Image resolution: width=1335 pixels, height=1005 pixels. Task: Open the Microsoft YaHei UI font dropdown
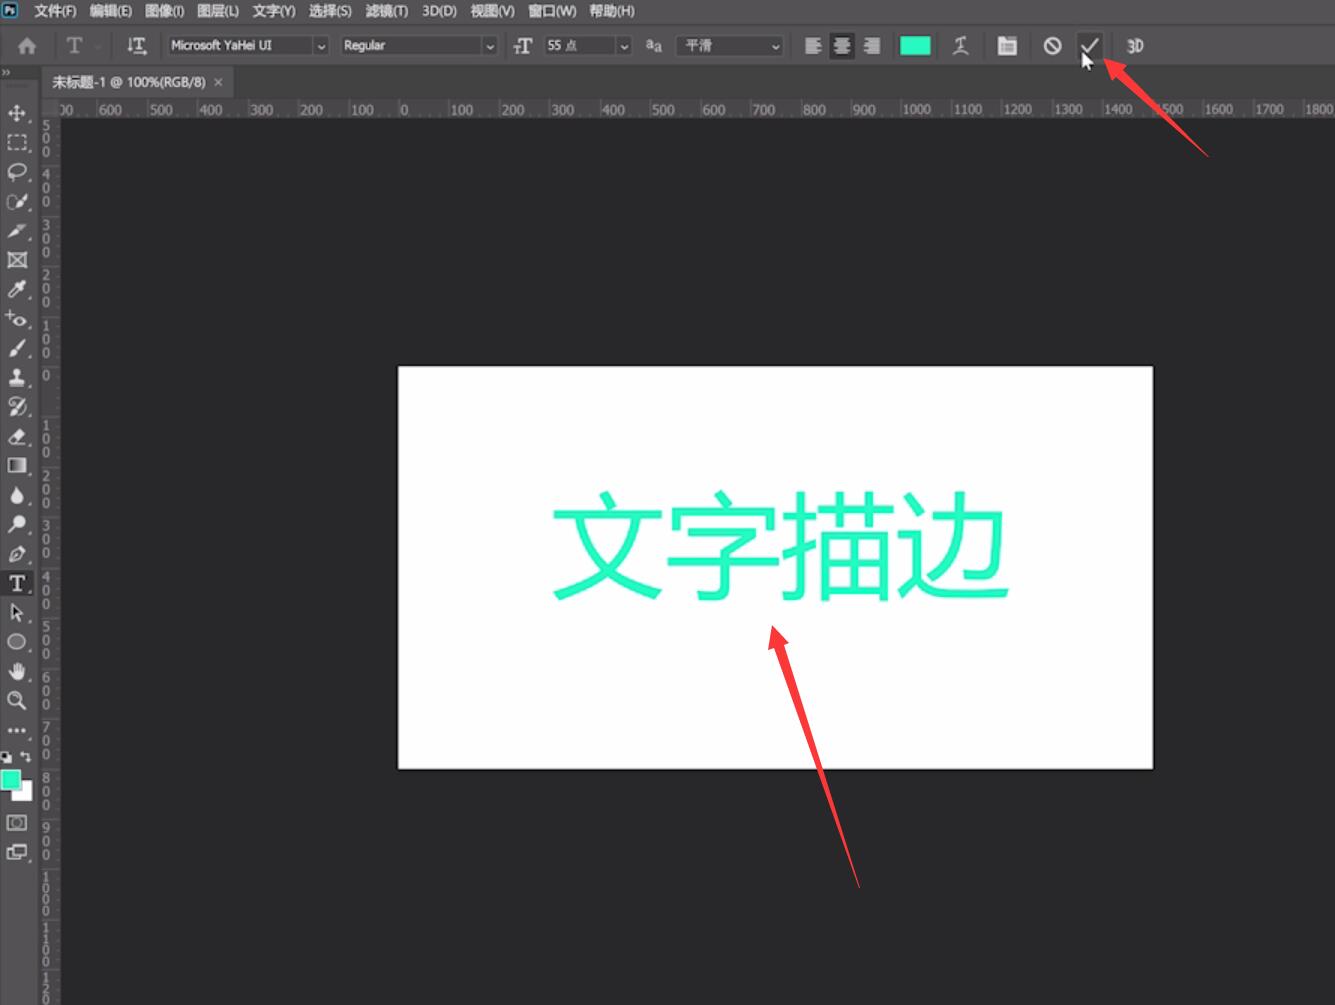click(x=321, y=46)
